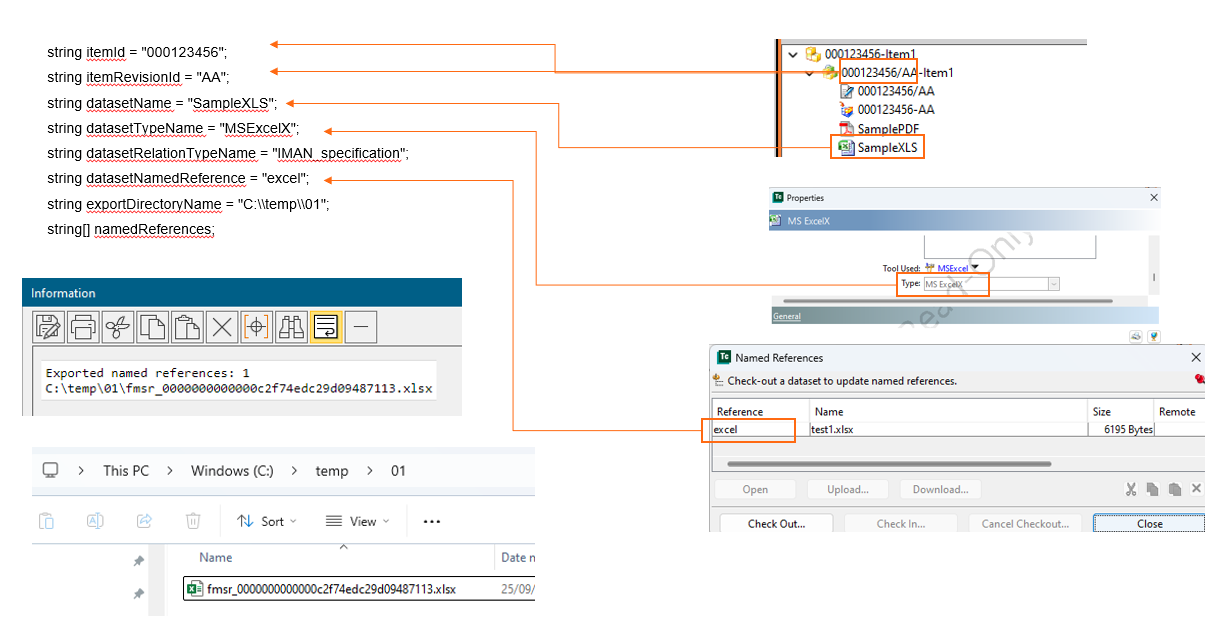The image size is (1216, 624).
Task: Expand chevron after This PC in breadcrumb
Action: pos(170,471)
